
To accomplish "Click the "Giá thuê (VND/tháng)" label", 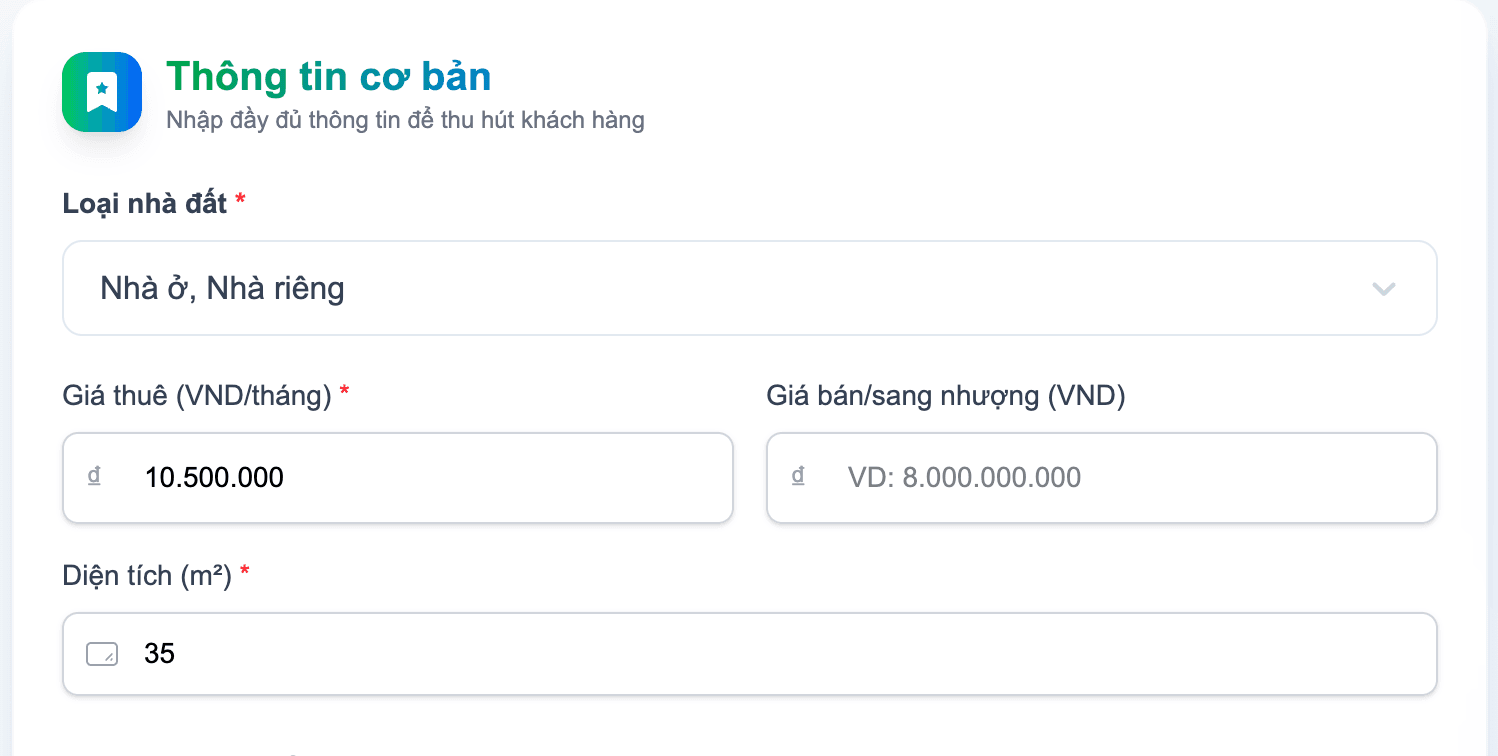I will click(197, 396).
